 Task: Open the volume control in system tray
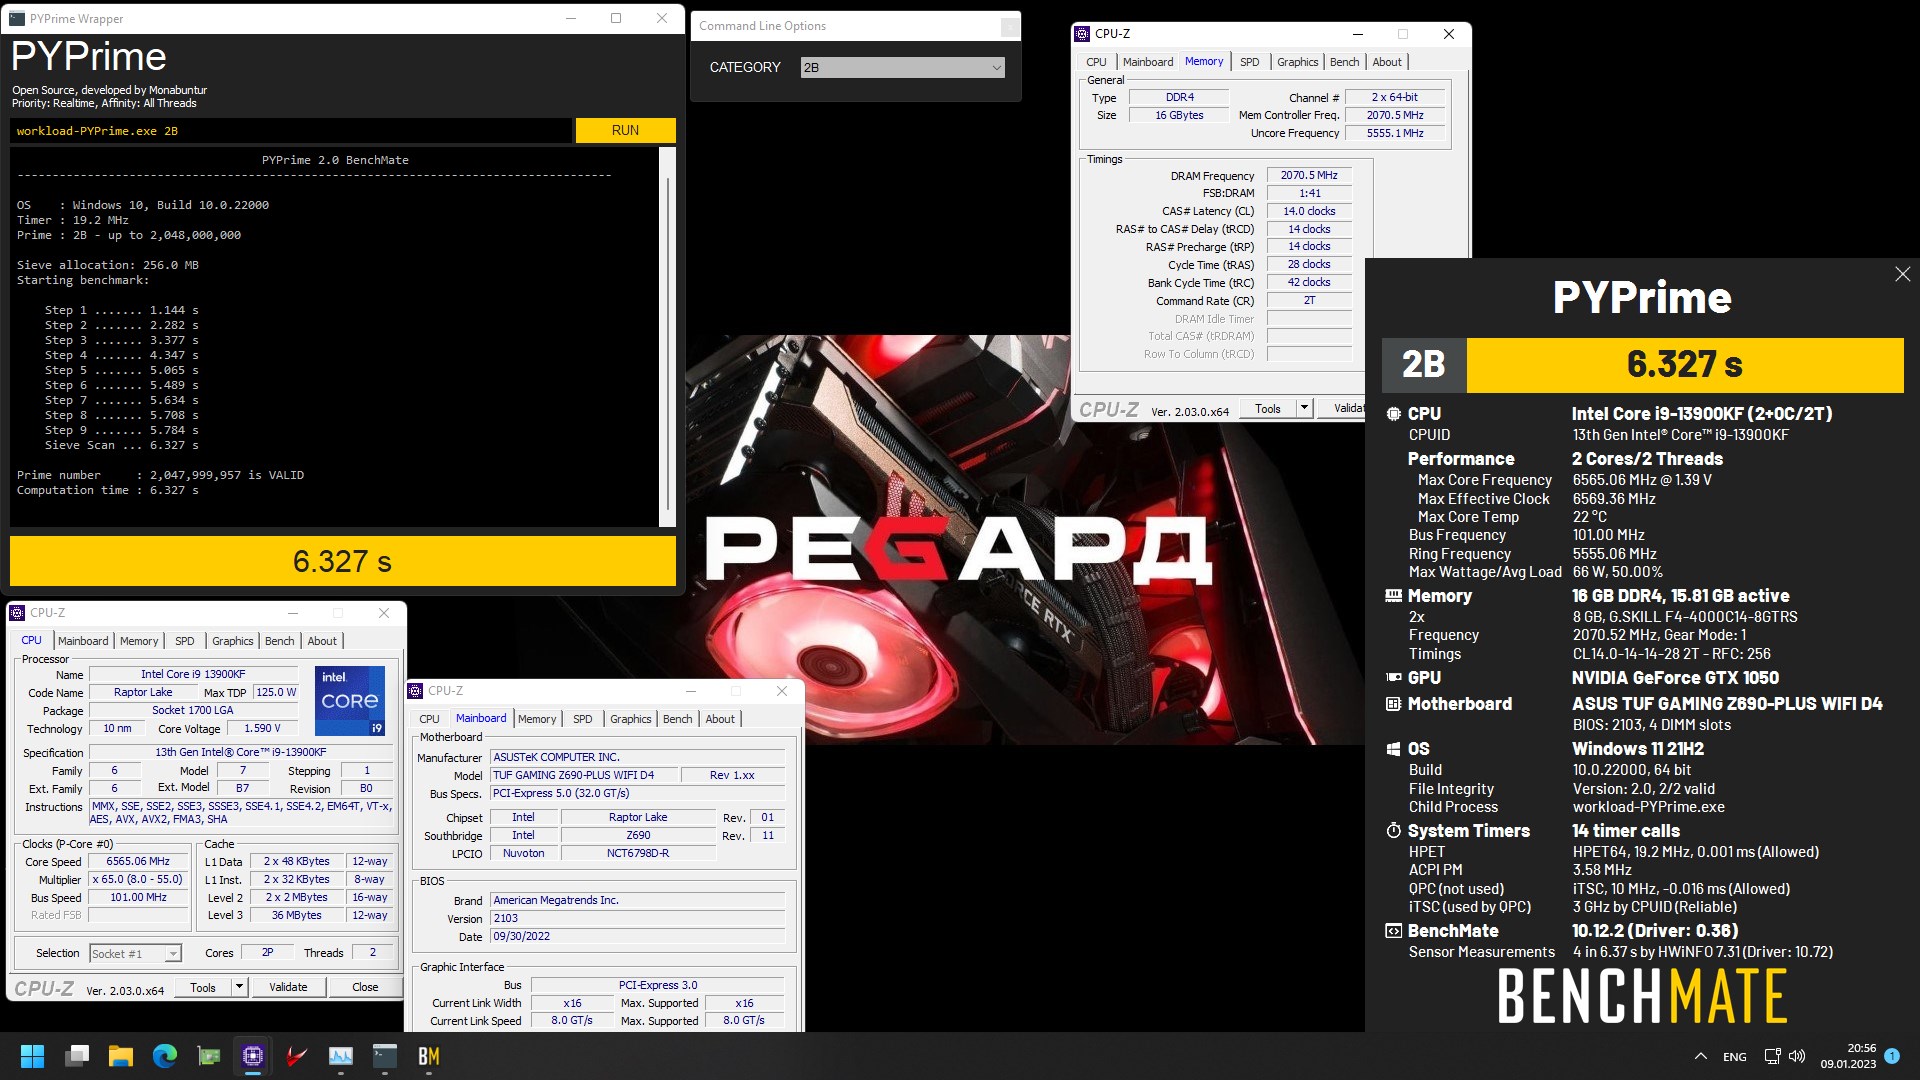pyautogui.click(x=1798, y=1056)
